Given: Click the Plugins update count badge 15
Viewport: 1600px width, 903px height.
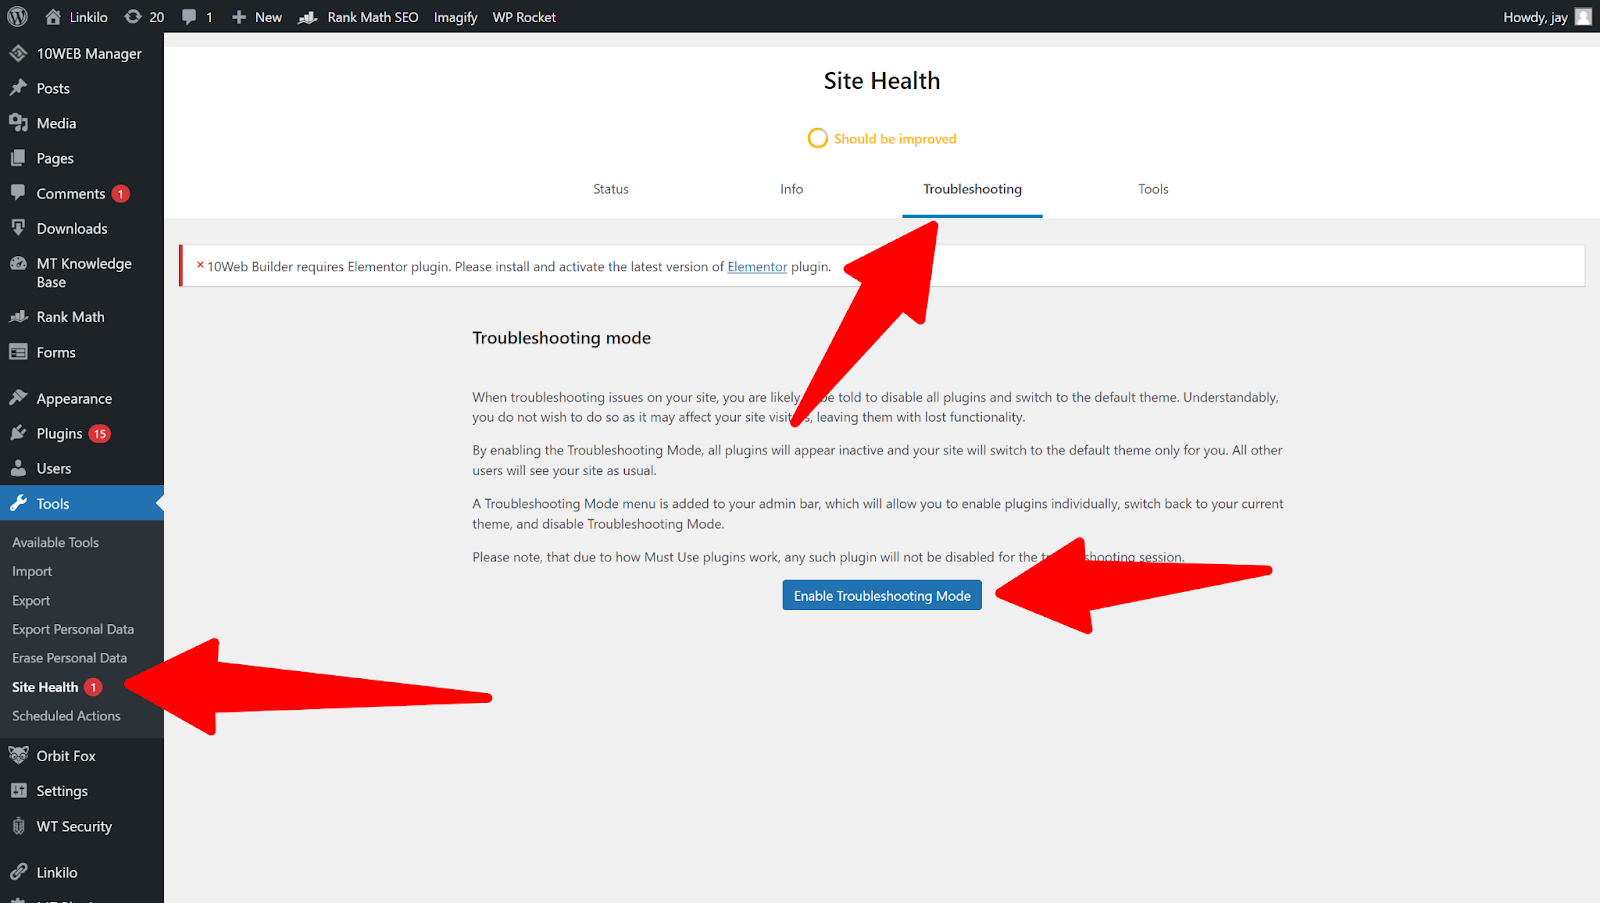Looking at the screenshot, I should [99, 434].
